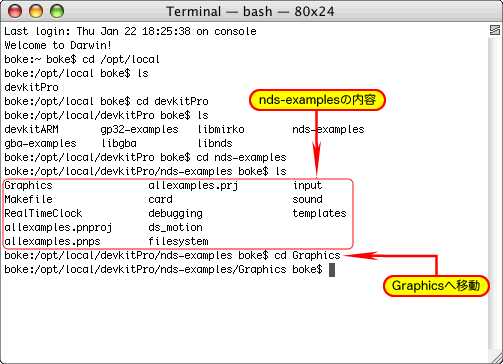Click the 'devkitPro' directory listing
Image resolution: width=503 pixels, height=364 pixels.
pos(31,87)
